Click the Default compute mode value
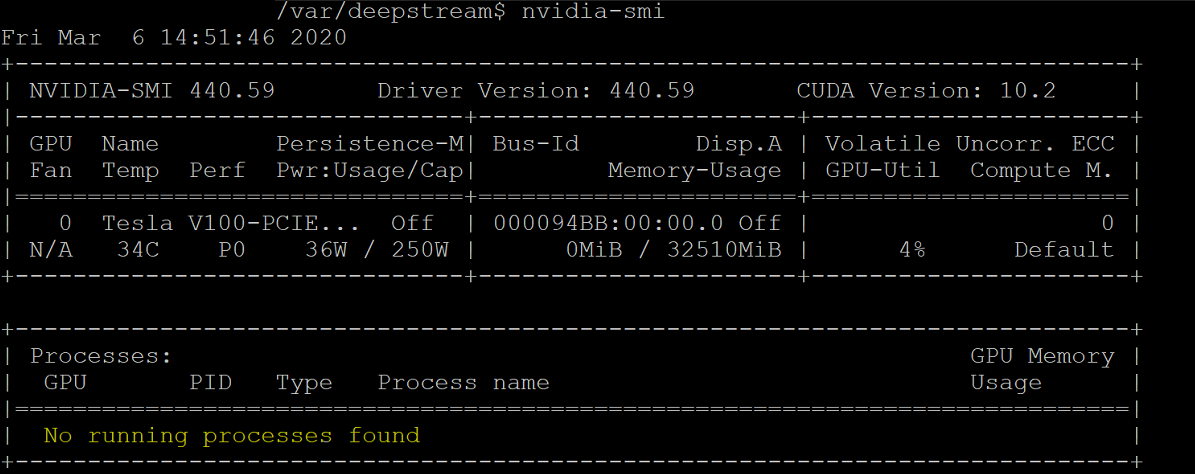1195x474 pixels. 1064,250
